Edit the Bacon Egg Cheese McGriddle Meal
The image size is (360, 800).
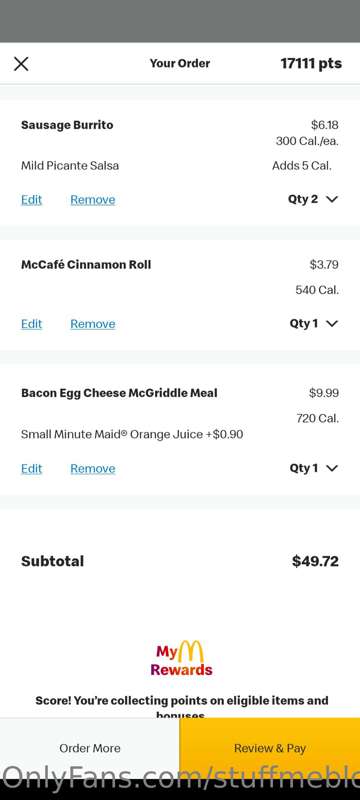(x=32, y=469)
